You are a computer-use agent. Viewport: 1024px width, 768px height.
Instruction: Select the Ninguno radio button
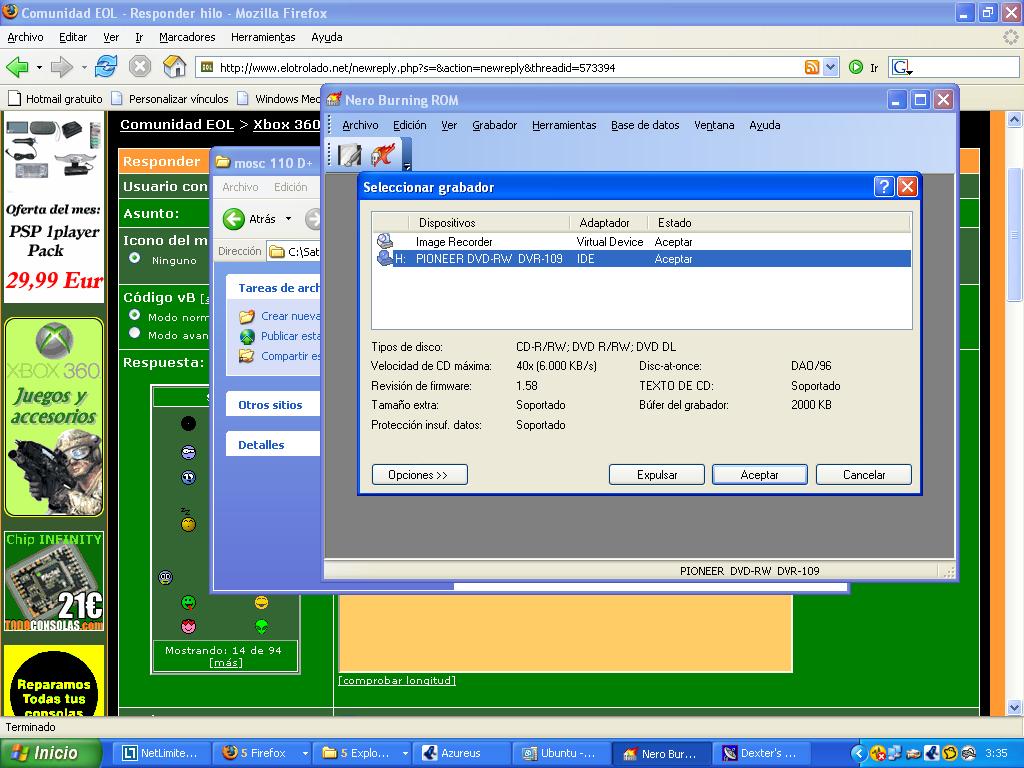[x=134, y=258]
